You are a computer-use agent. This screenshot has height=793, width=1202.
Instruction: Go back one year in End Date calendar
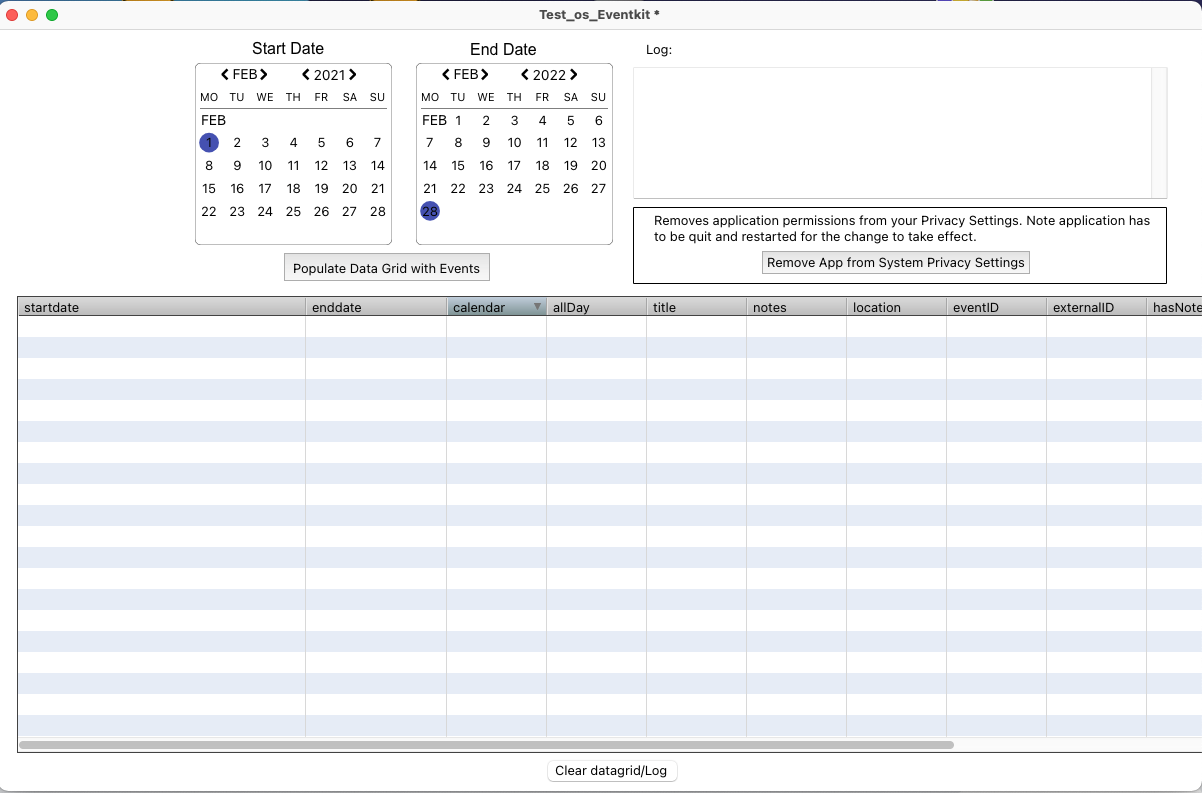tap(525, 75)
